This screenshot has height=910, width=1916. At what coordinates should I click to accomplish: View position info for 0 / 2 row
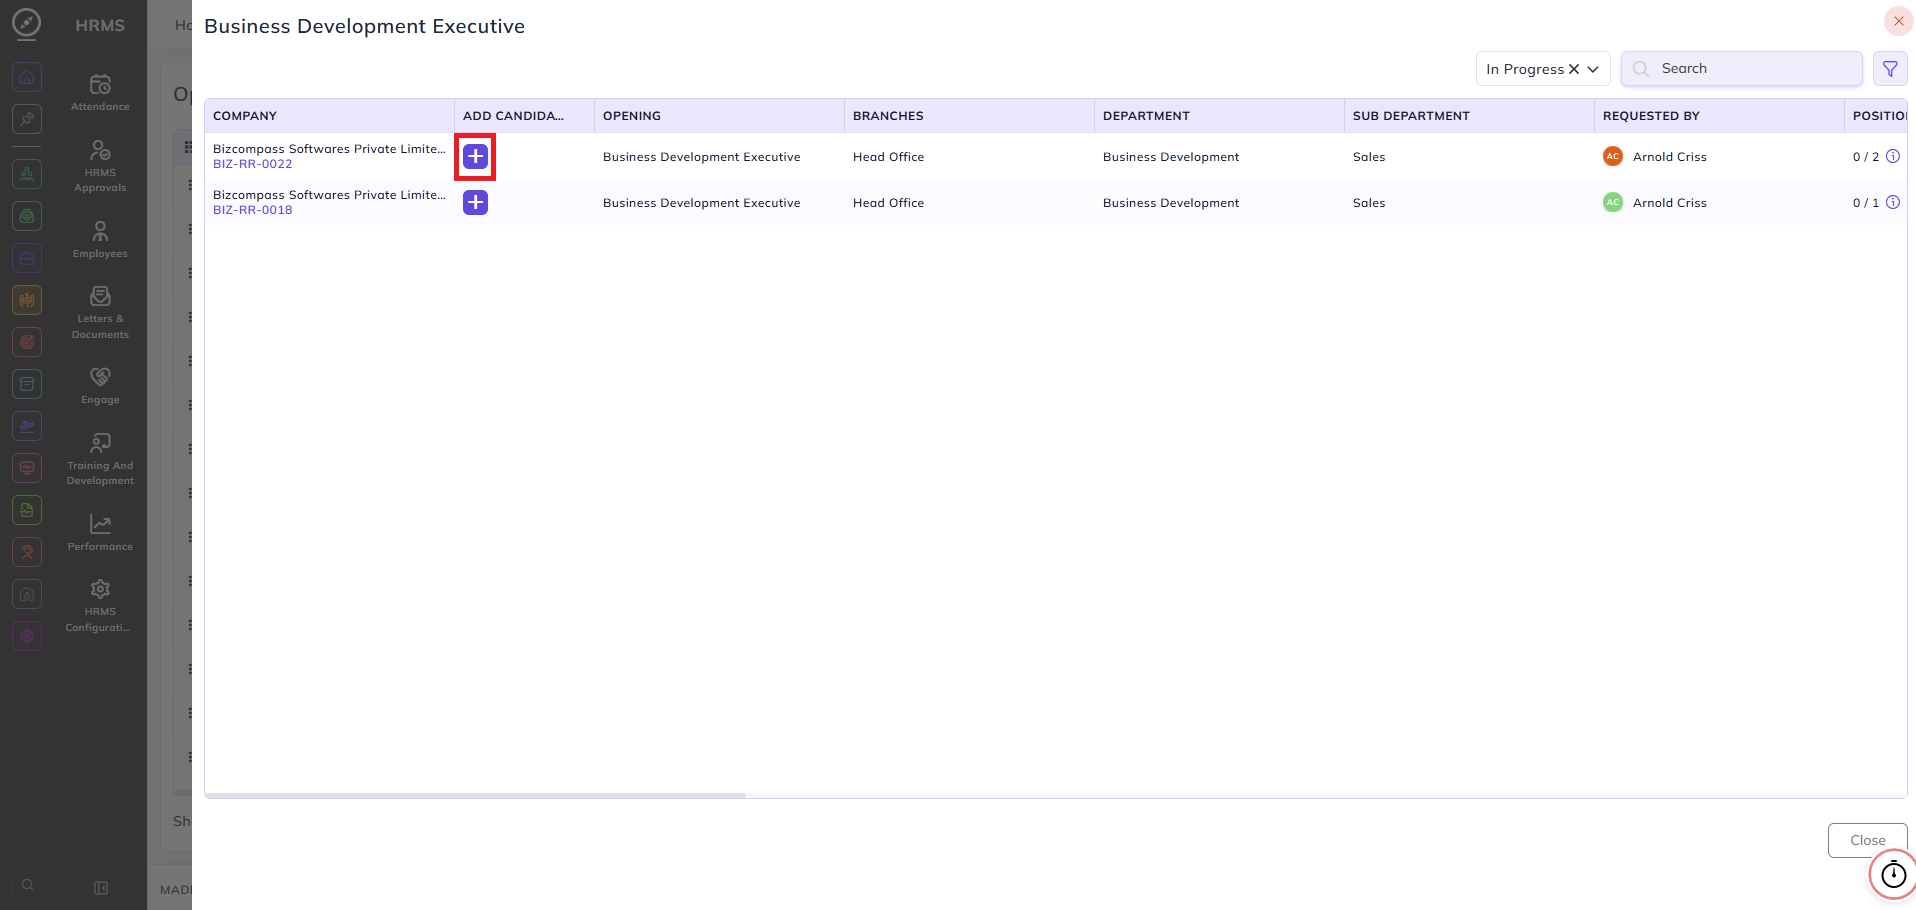[1893, 156]
